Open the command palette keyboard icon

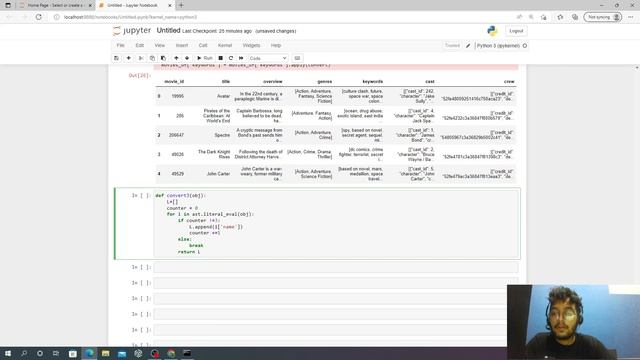[297, 58]
